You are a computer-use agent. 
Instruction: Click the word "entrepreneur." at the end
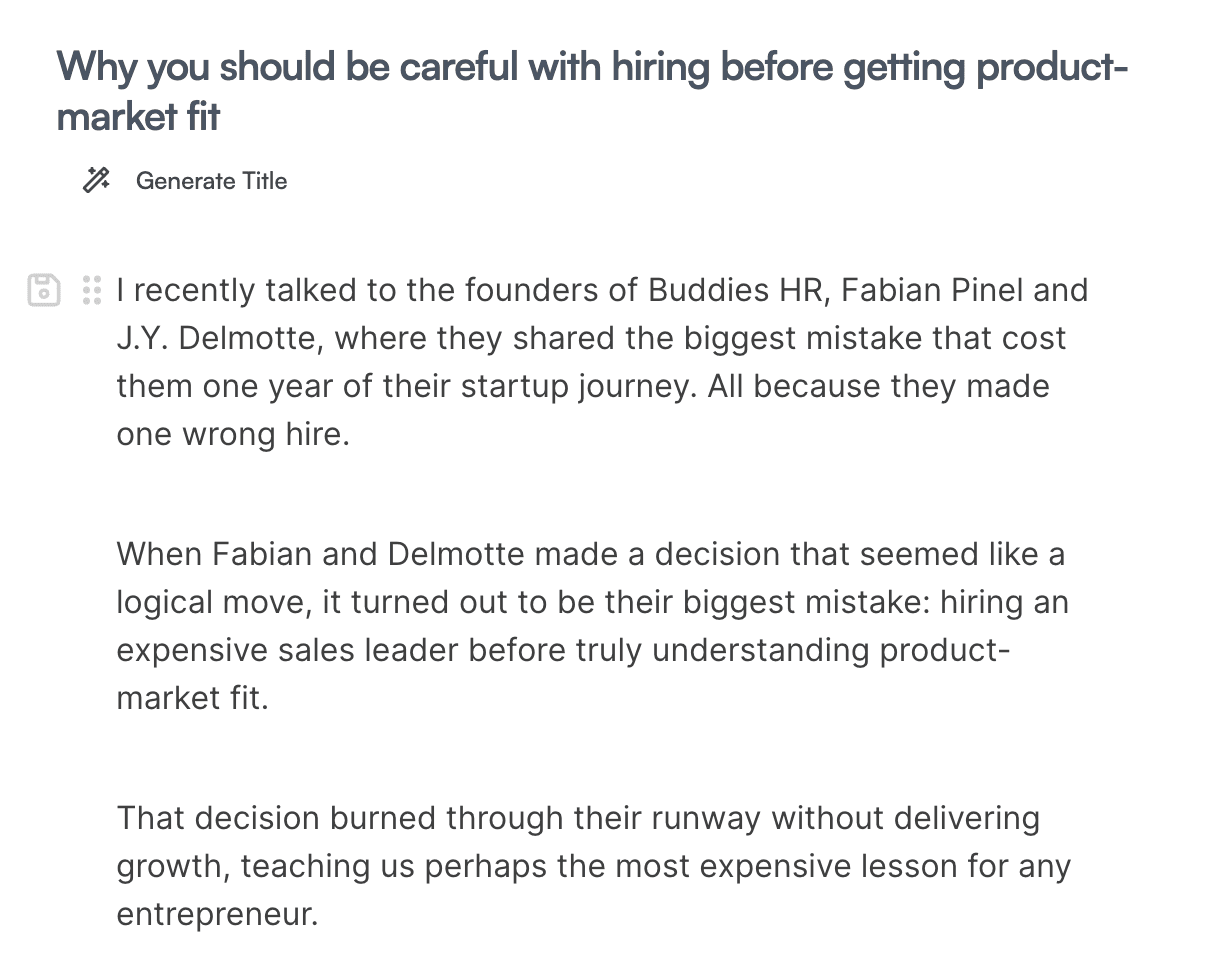coord(217,914)
